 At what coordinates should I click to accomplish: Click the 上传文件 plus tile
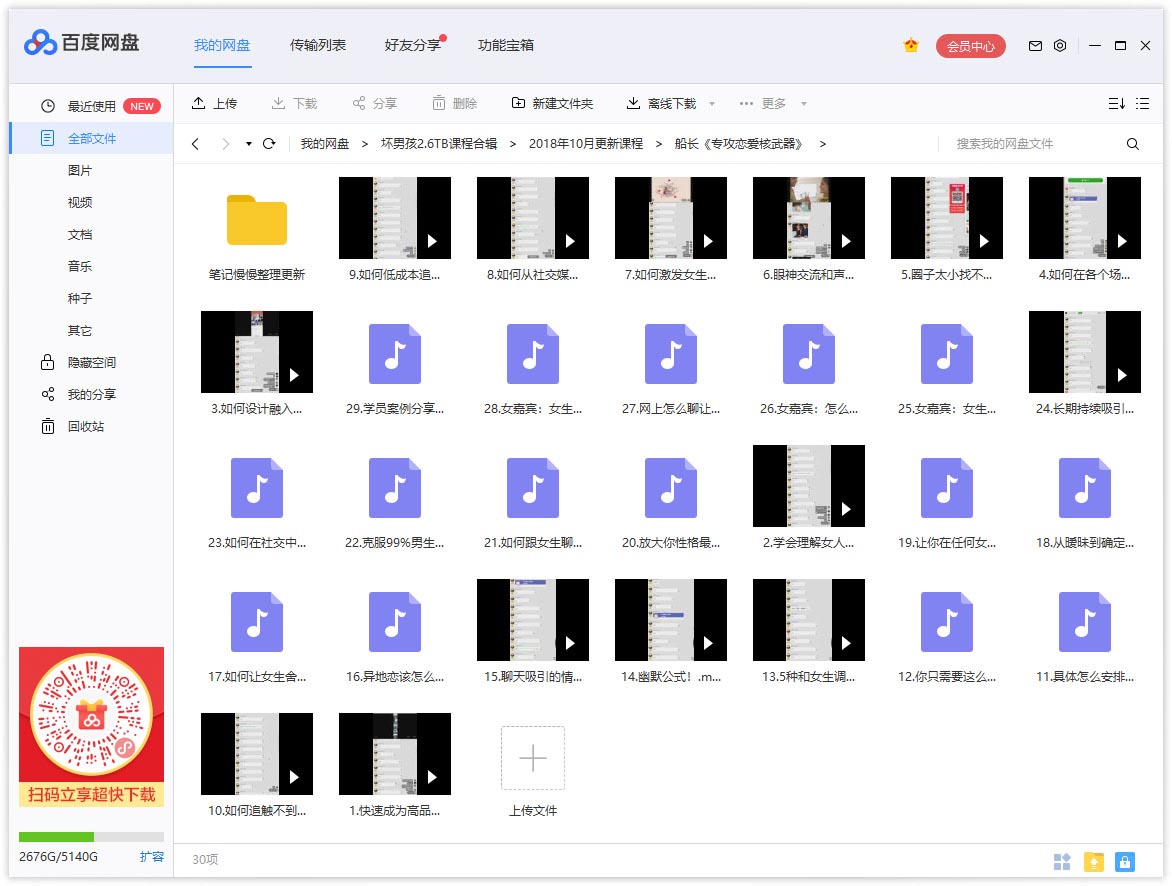[x=532, y=757]
